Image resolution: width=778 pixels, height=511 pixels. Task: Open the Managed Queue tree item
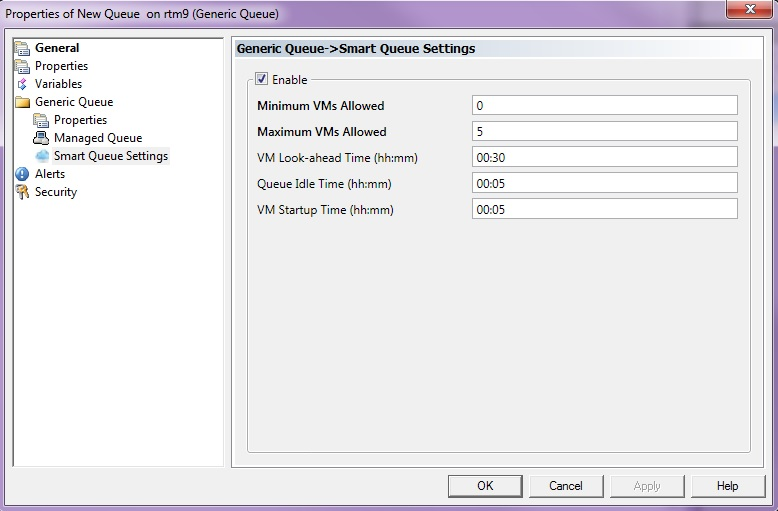click(97, 138)
